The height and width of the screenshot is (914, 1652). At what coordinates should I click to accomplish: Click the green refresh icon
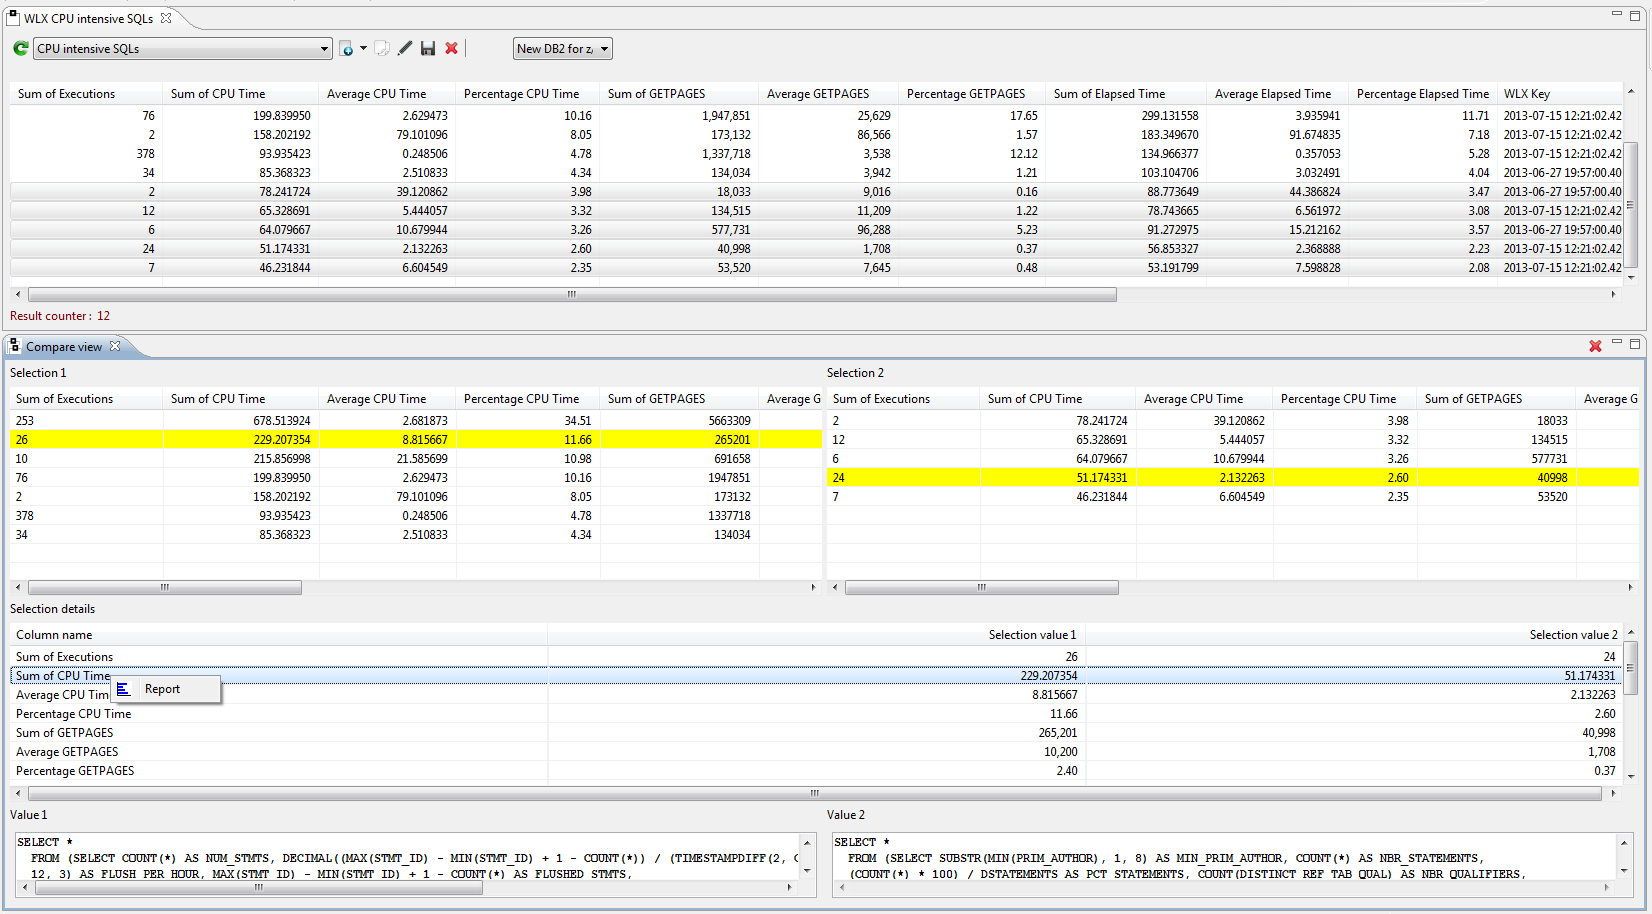pyautogui.click(x=20, y=48)
